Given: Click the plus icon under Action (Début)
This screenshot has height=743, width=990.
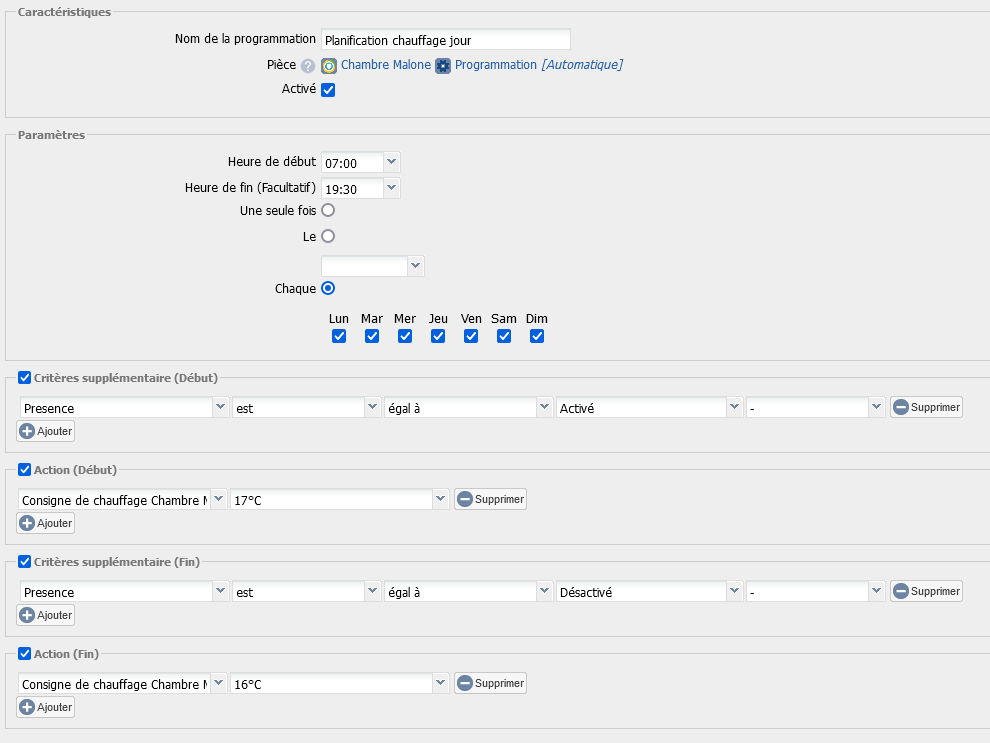Looking at the screenshot, I should click(27, 523).
